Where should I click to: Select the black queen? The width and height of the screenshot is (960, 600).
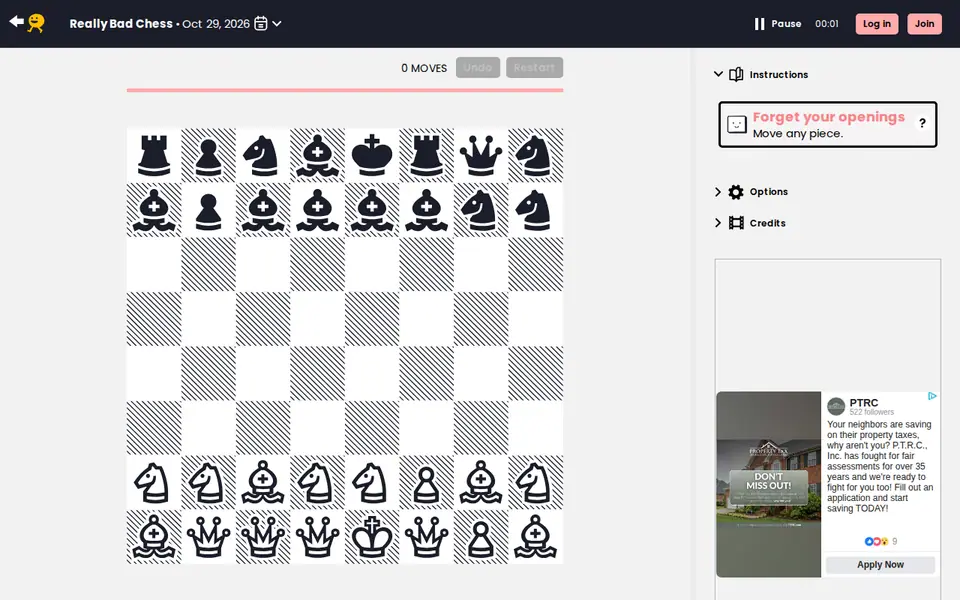point(481,156)
